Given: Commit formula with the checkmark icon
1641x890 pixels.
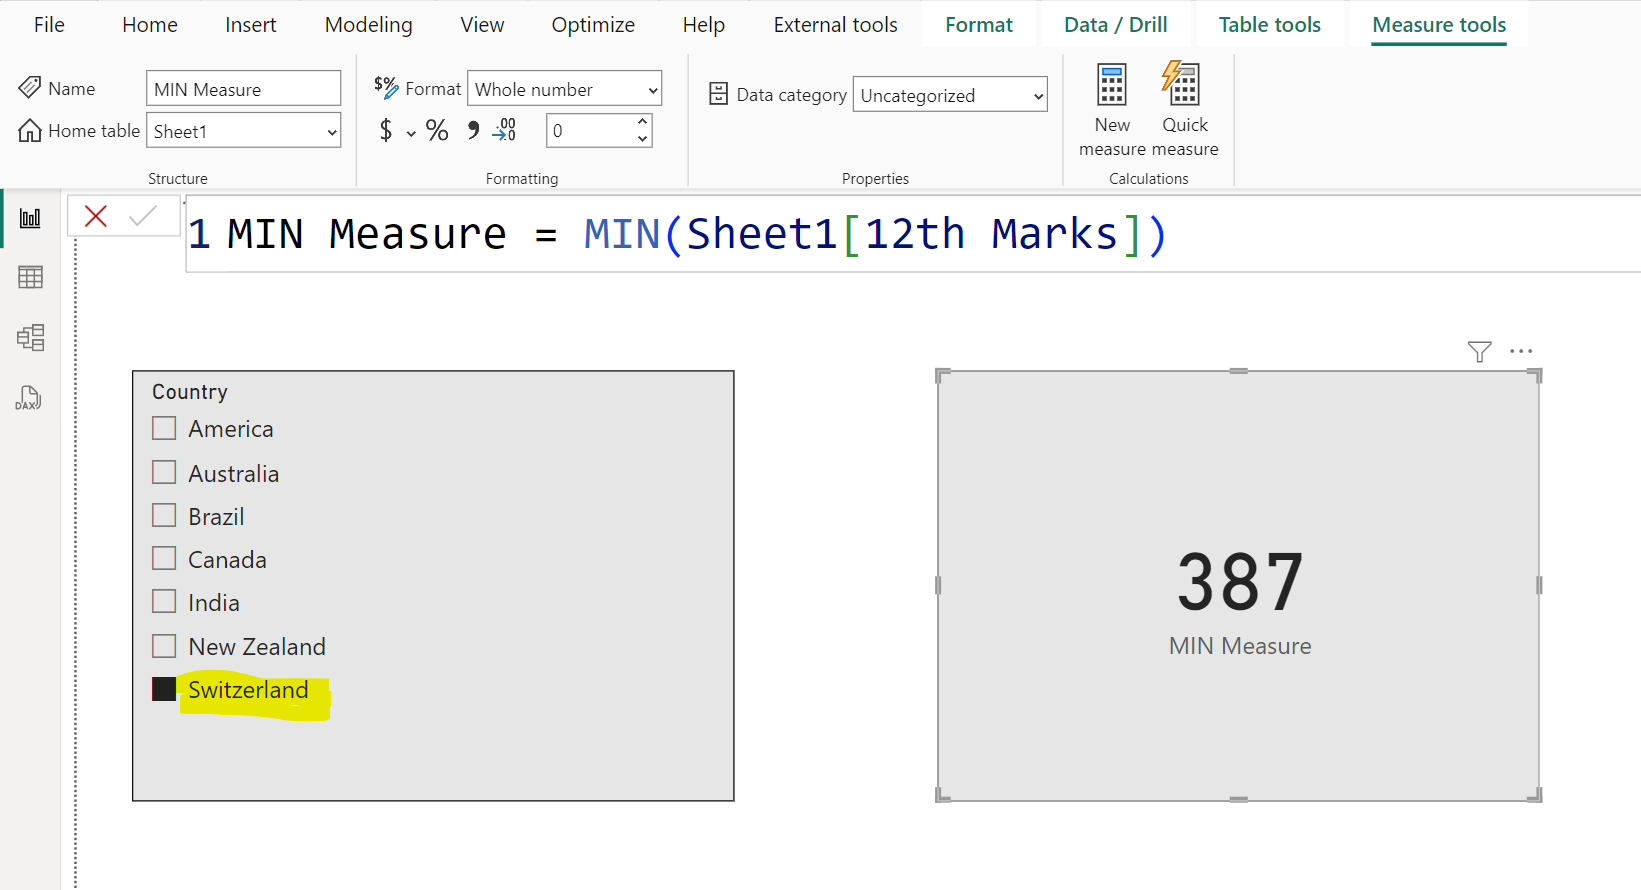Looking at the screenshot, I should (143, 216).
